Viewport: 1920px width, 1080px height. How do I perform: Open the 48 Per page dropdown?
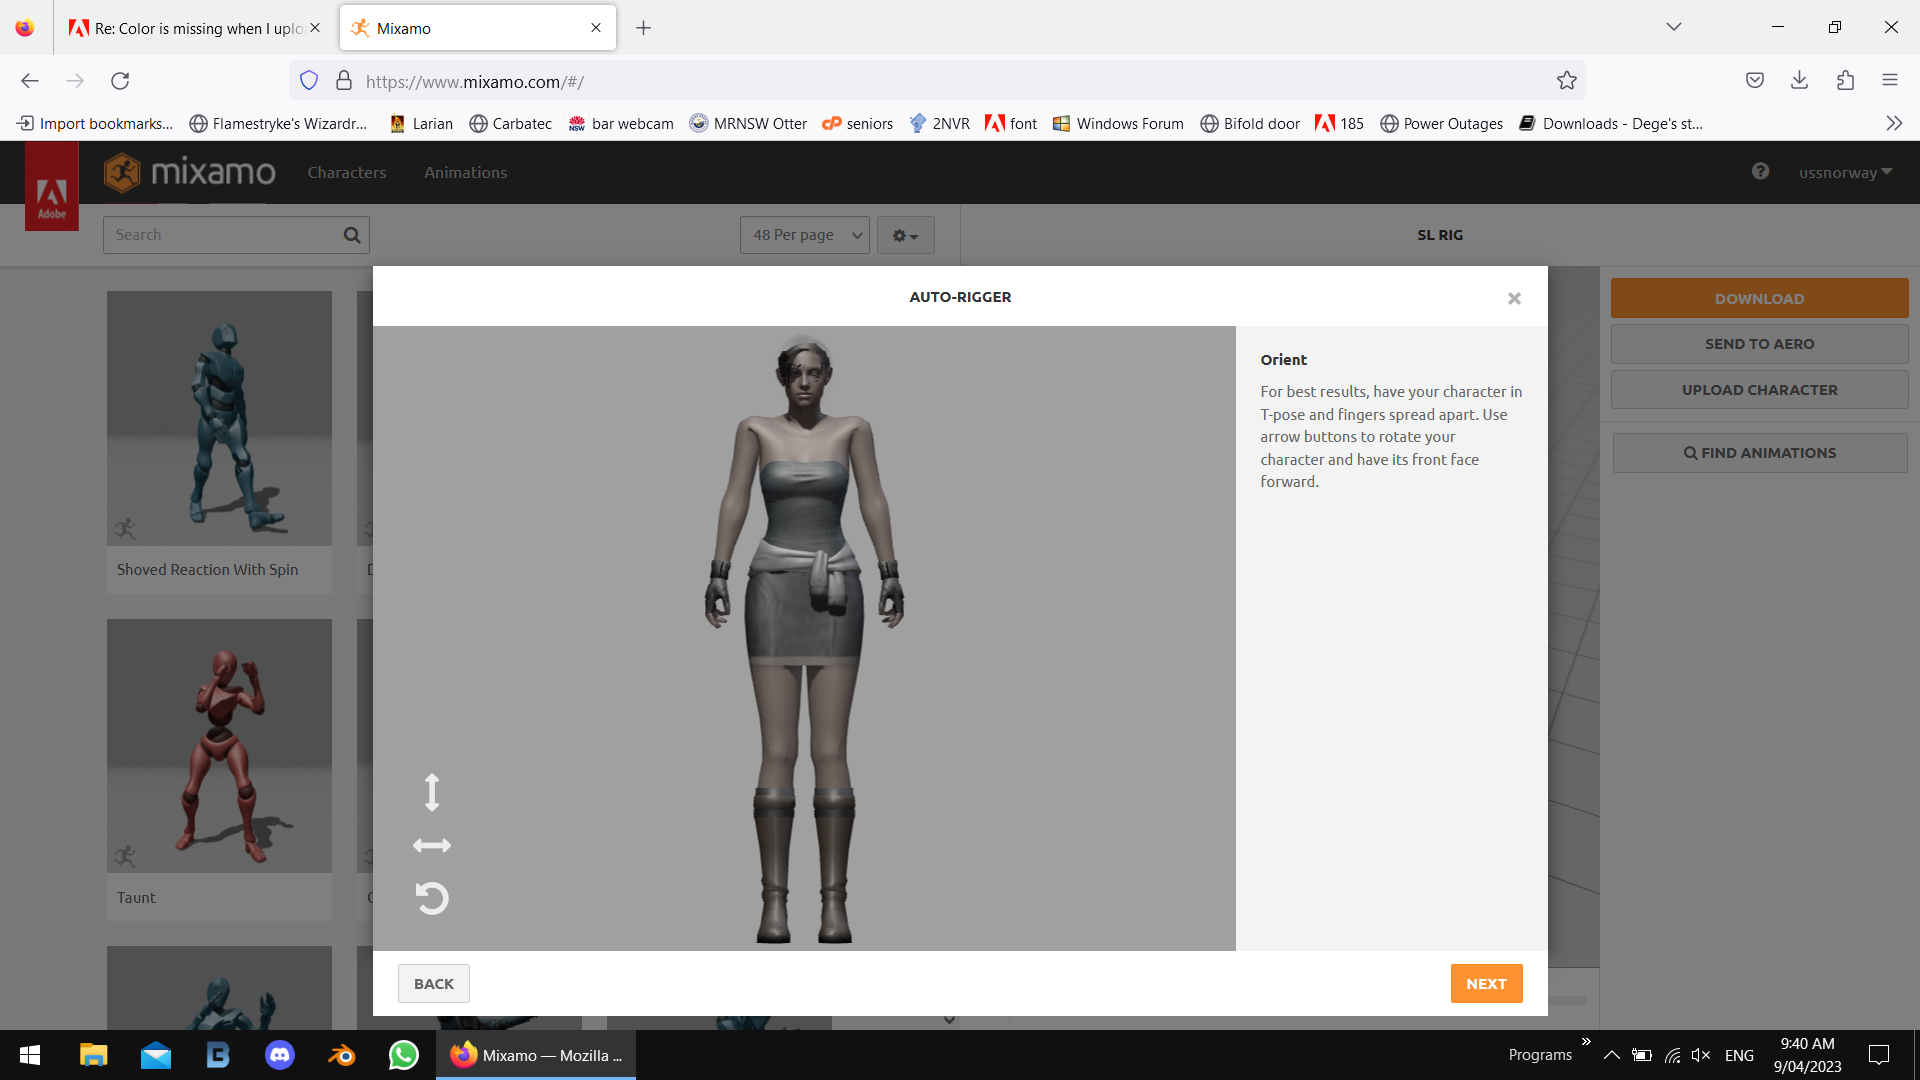[803, 234]
